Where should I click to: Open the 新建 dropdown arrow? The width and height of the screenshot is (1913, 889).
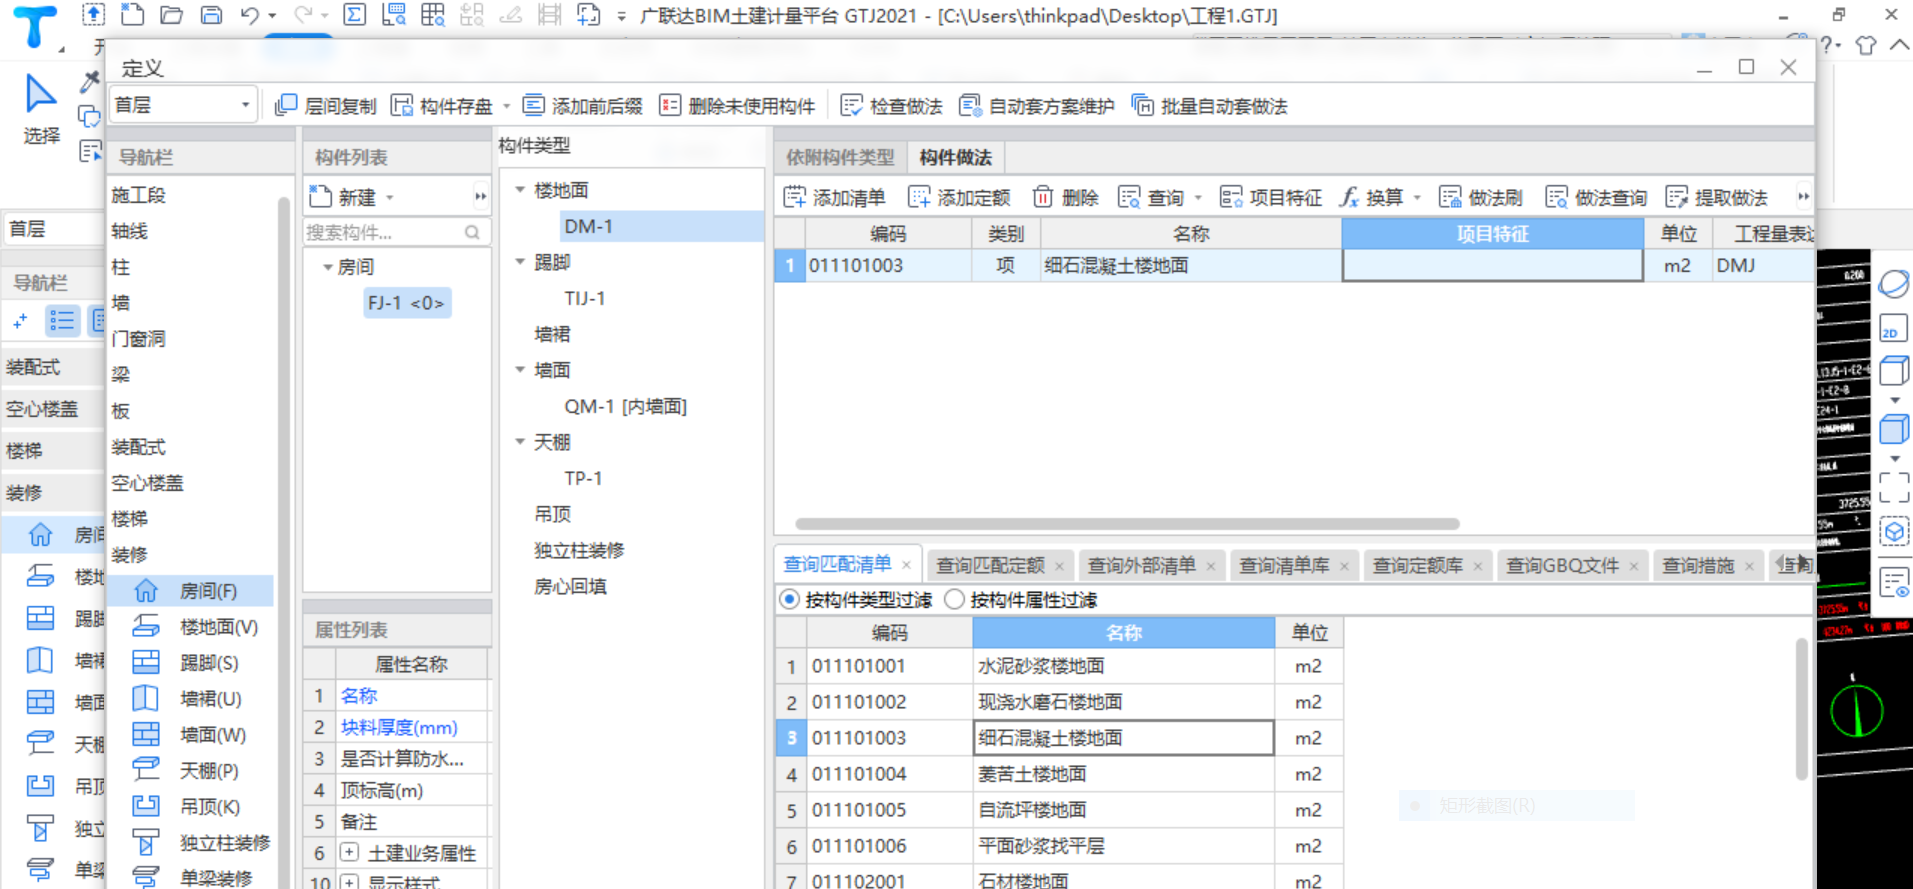coord(390,197)
